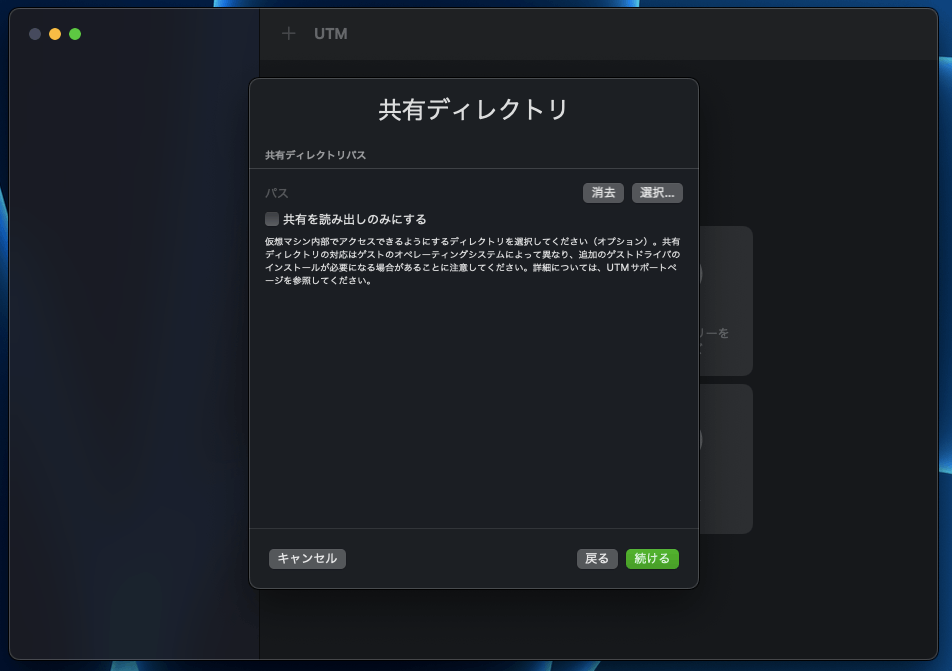Go back with 戻る button
Screen dimensions: 952x671
click(597, 559)
